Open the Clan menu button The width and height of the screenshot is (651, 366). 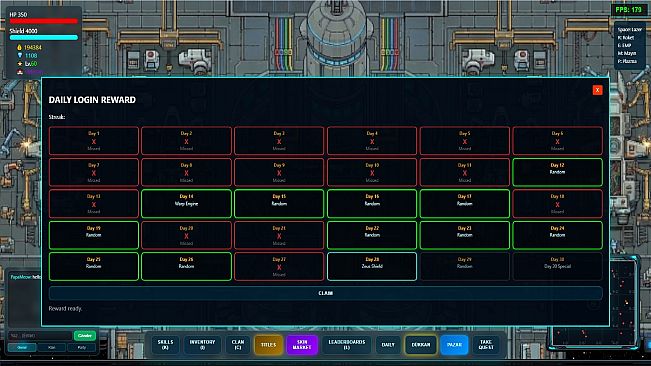[x=238, y=345]
